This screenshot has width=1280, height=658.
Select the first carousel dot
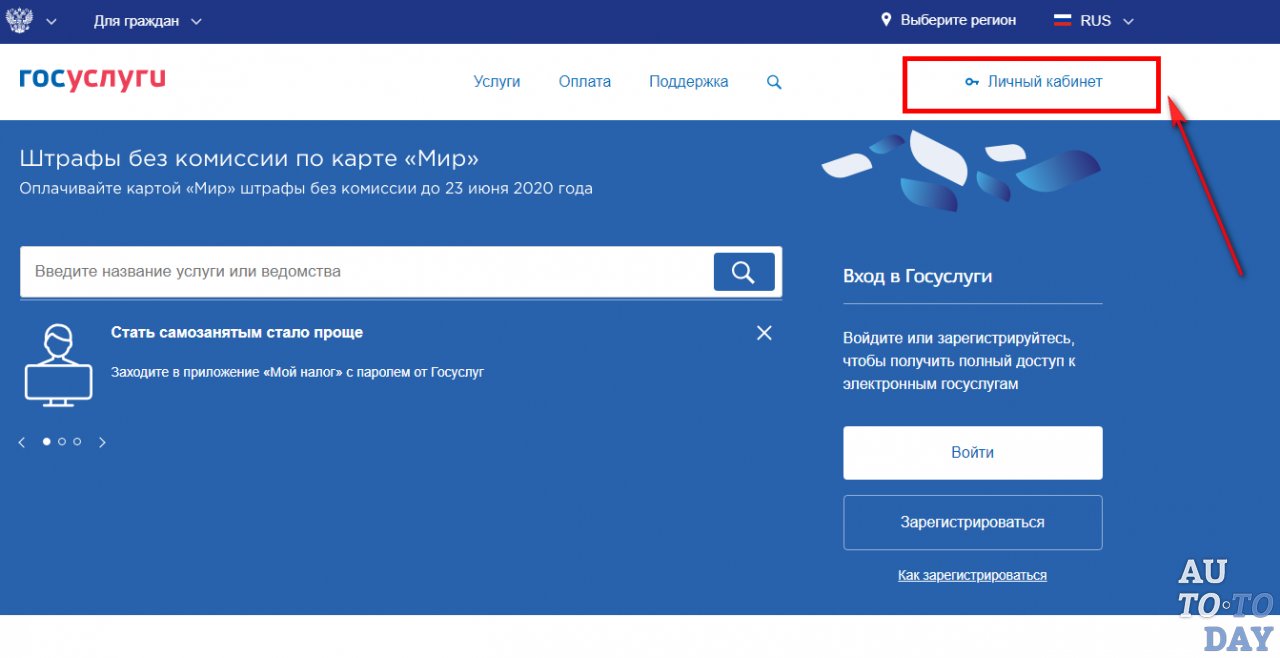[46, 441]
